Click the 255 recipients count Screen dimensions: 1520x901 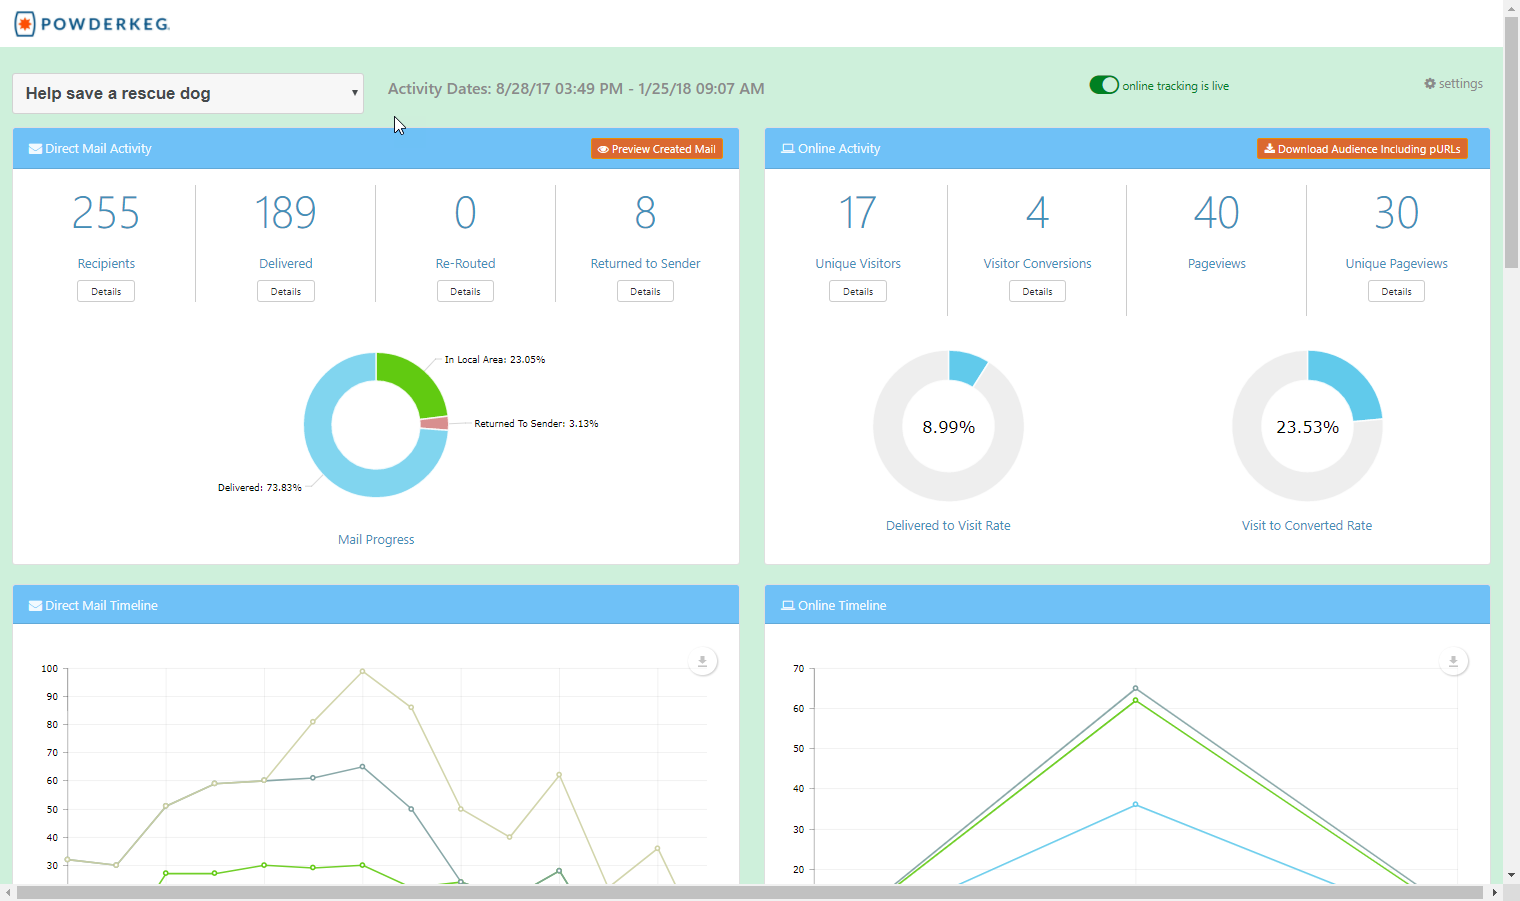coord(106,213)
